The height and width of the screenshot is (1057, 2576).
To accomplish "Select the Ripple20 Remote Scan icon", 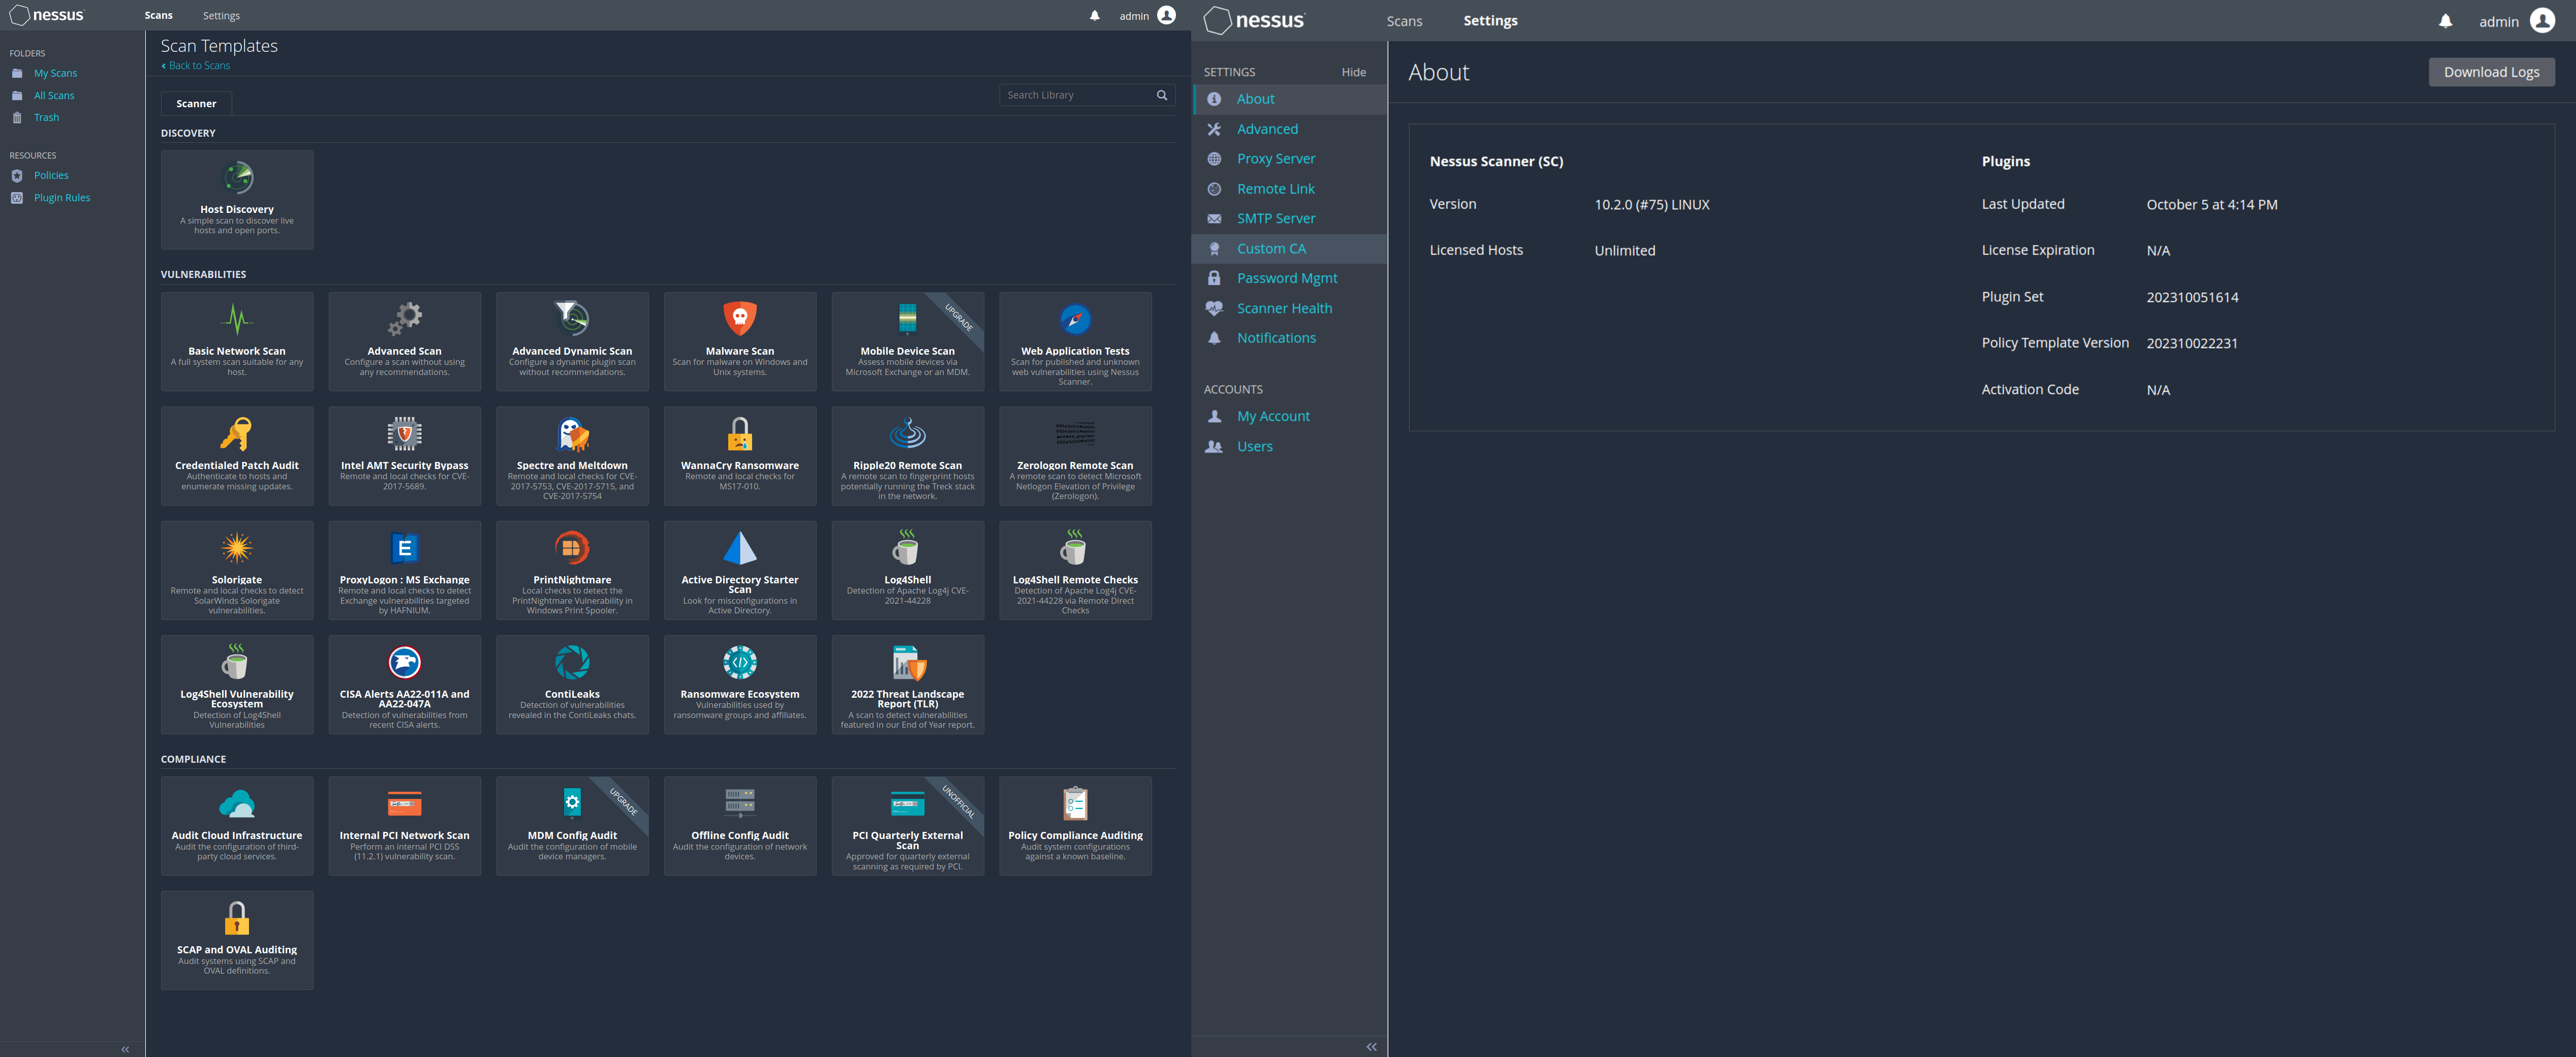I will [907, 433].
